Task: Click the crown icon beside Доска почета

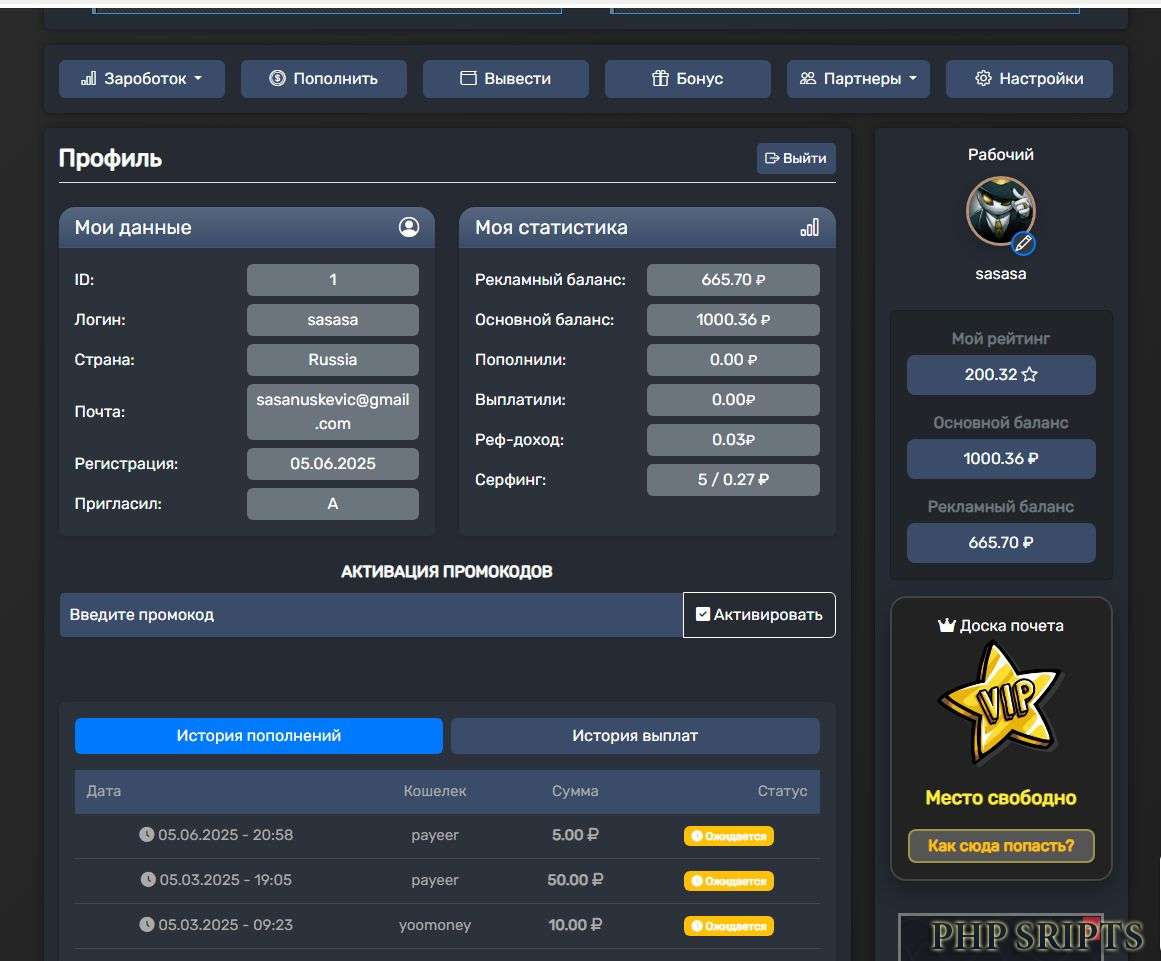Action: pos(946,626)
